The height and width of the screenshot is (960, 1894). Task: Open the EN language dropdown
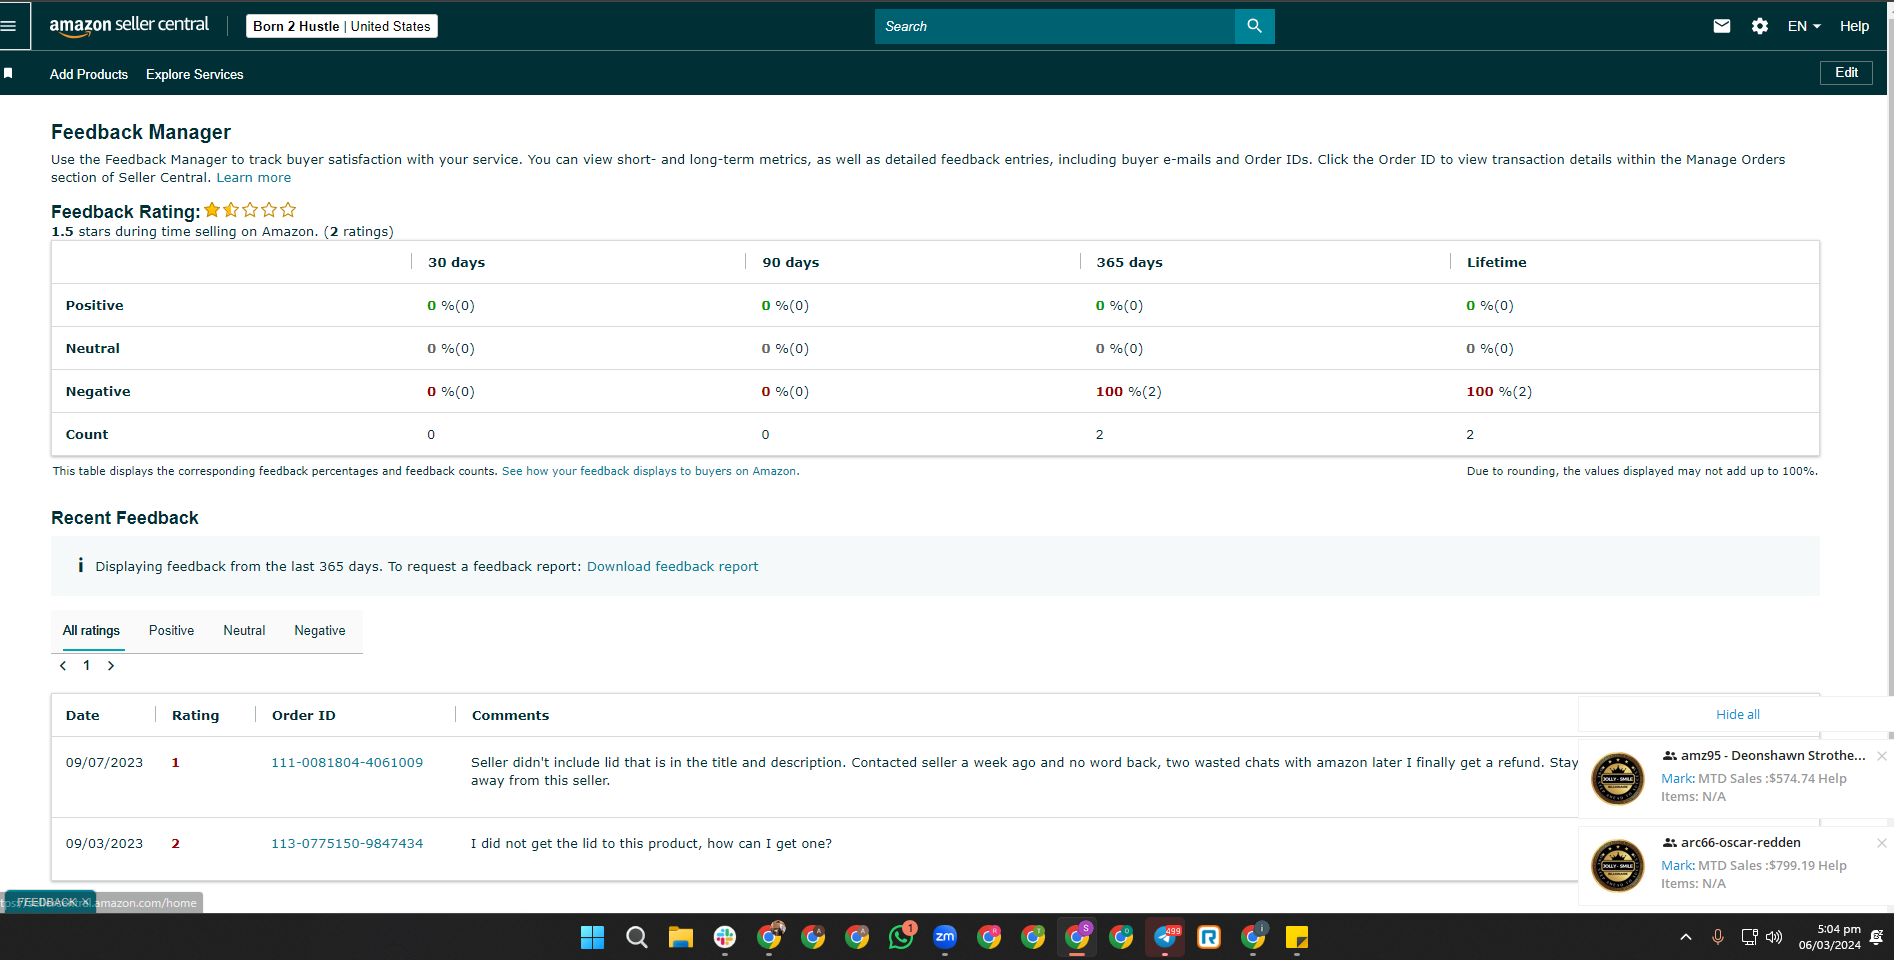point(1804,26)
